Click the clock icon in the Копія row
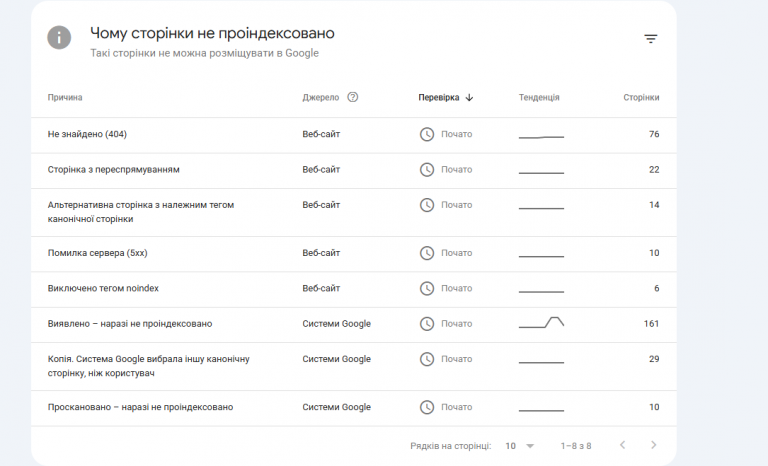The height and width of the screenshot is (466, 768). [x=427, y=359]
